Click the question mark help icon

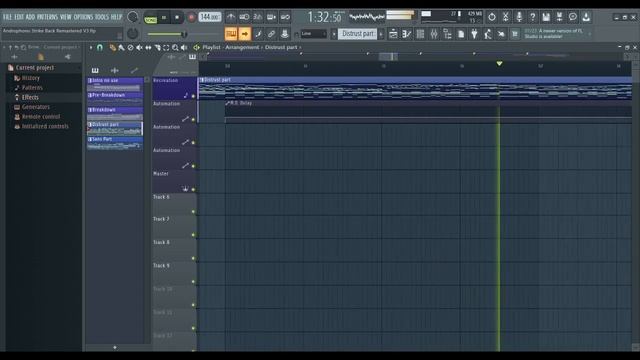pyautogui.click(x=532, y=17)
